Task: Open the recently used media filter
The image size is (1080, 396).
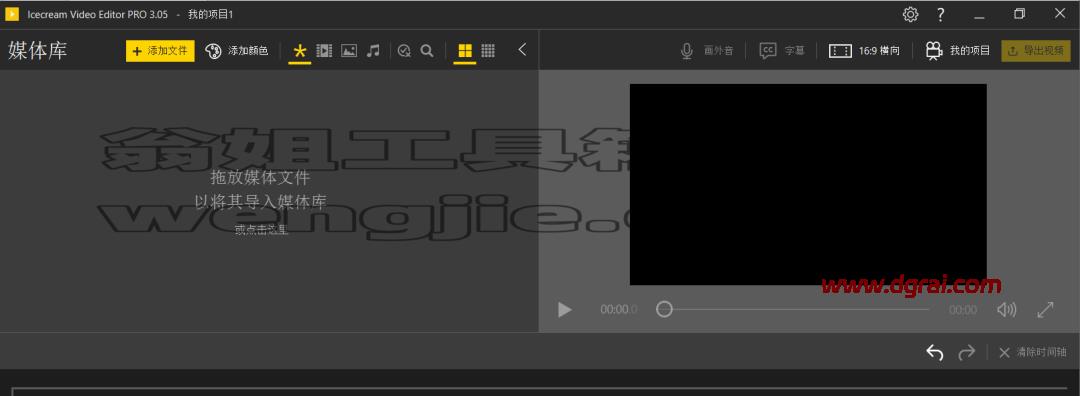Action: pyautogui.click(x=404, y=51)
